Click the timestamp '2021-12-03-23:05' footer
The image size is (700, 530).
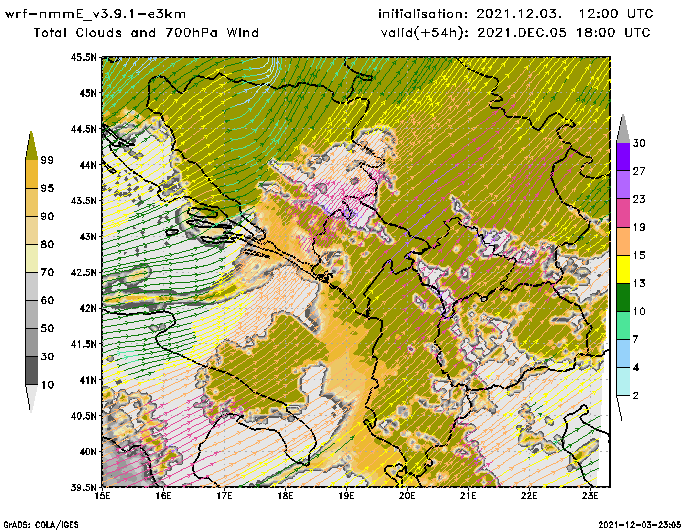(640, 525)
